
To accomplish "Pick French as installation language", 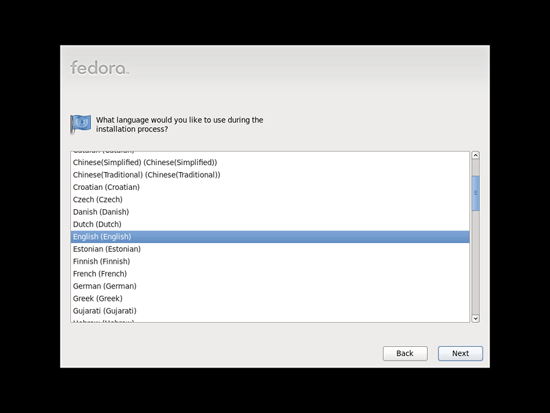I will tap(270, 274).
